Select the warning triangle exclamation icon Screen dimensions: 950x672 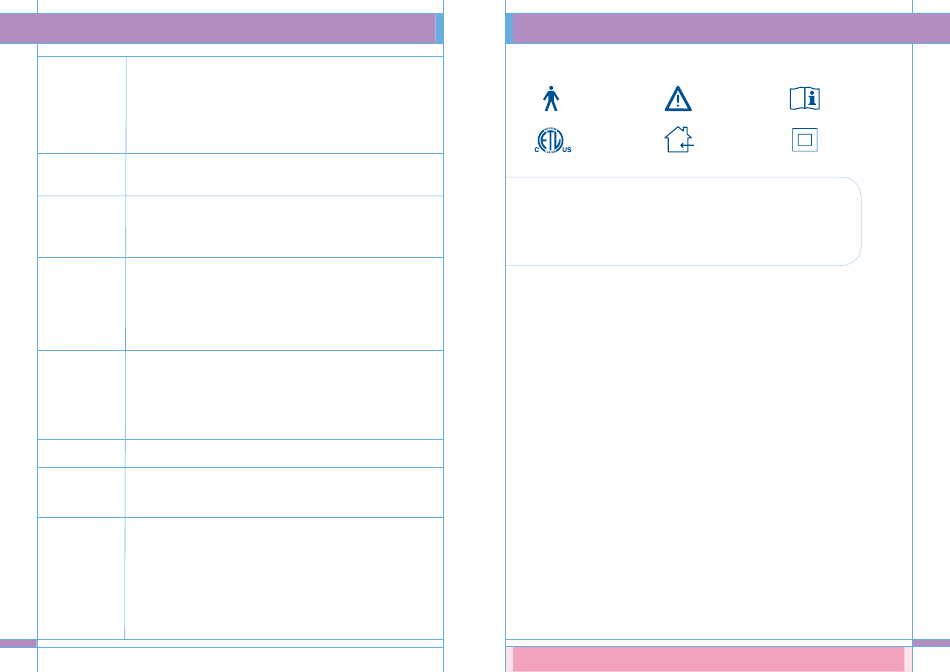(678, 99)
